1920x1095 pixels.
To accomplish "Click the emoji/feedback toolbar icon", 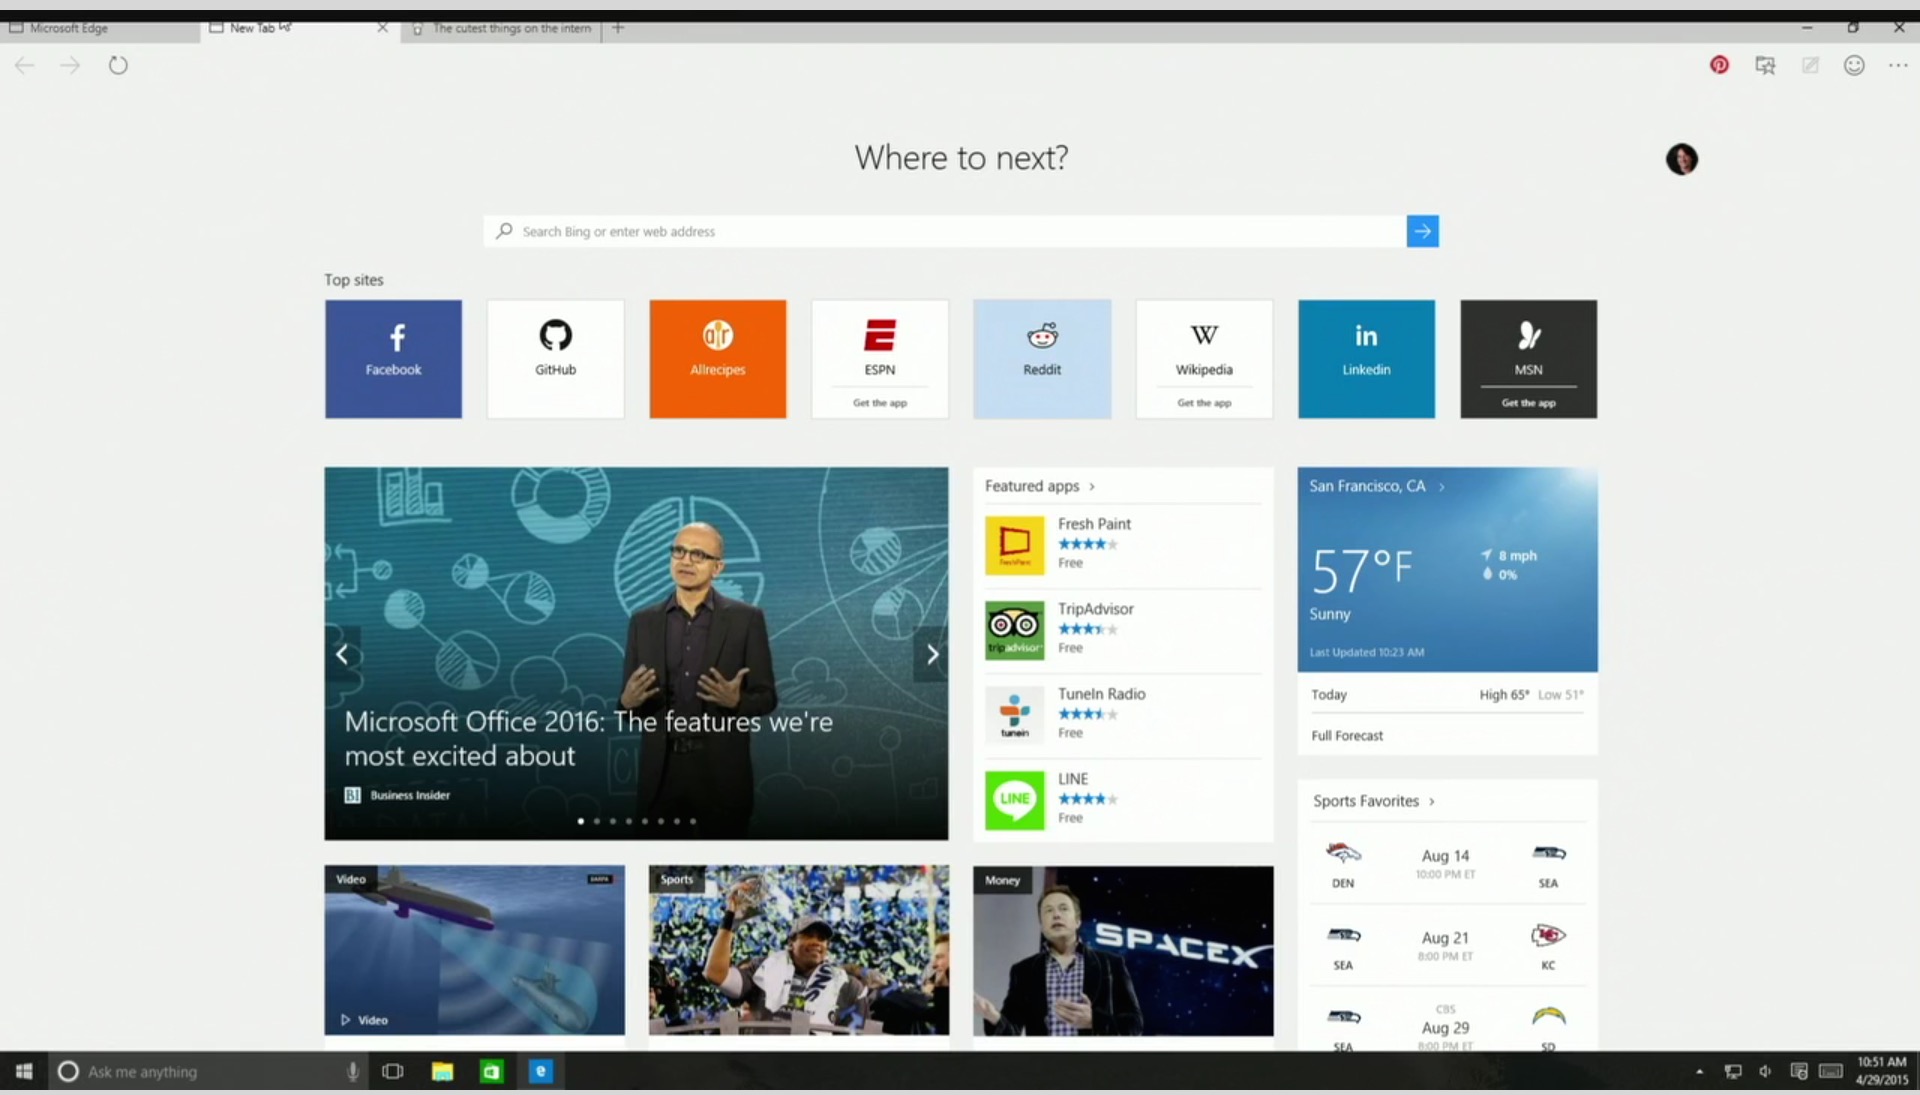I will [x=1855, y=65].
